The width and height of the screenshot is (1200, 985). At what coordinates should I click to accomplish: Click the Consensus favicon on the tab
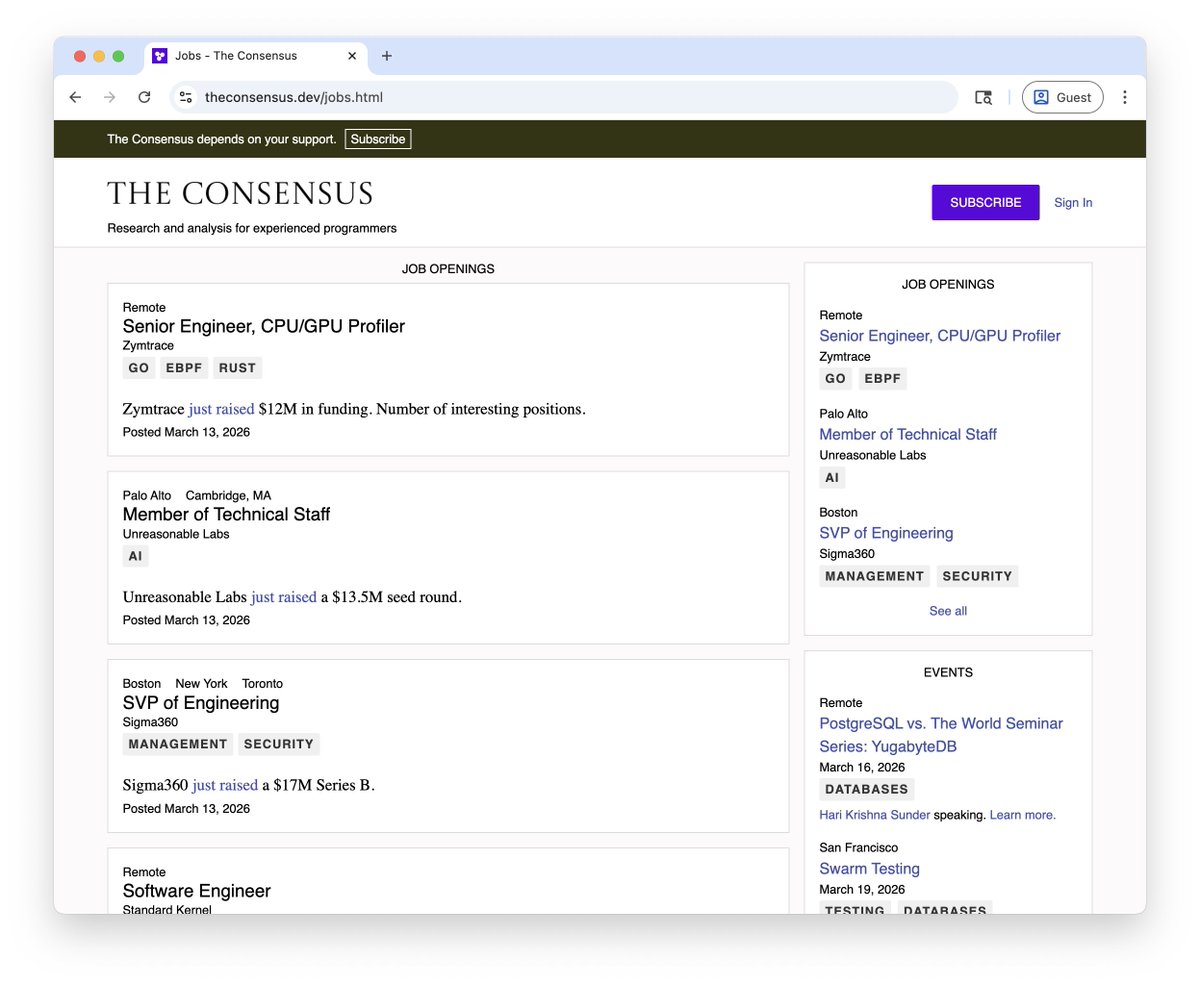160,56
